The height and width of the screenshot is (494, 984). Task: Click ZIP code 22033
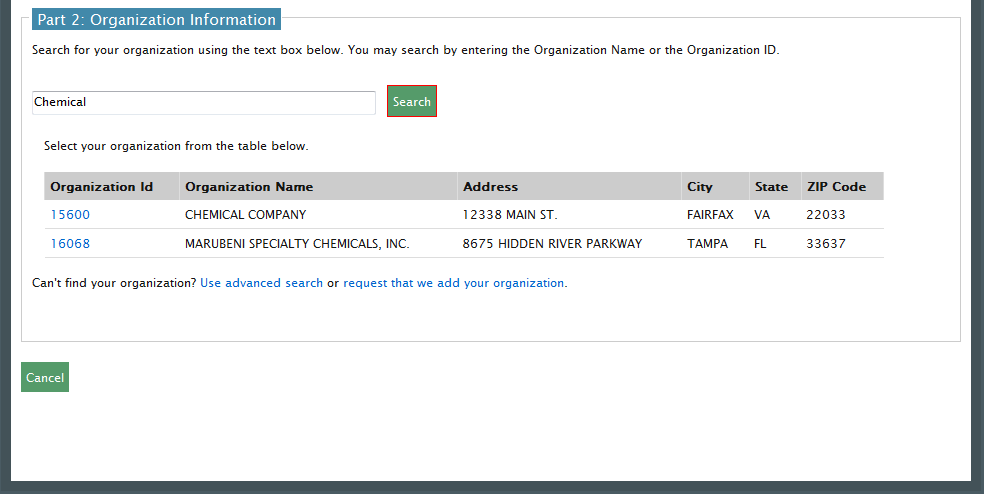(x=826, y=215)
